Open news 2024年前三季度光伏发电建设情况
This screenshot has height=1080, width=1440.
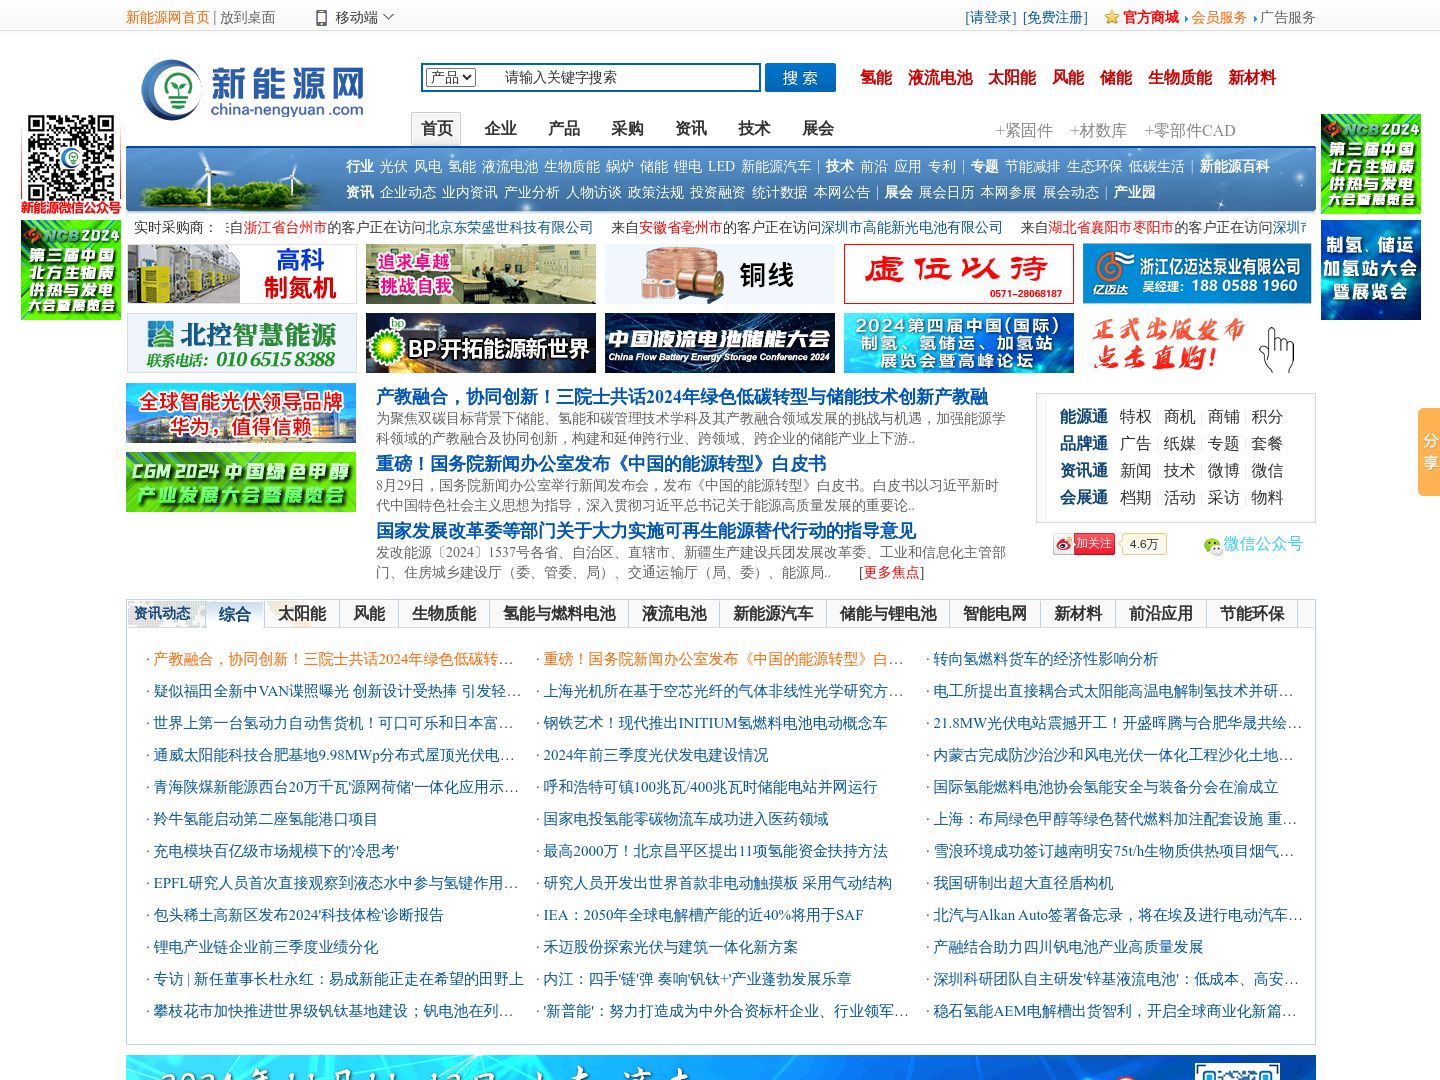(656, 755)
